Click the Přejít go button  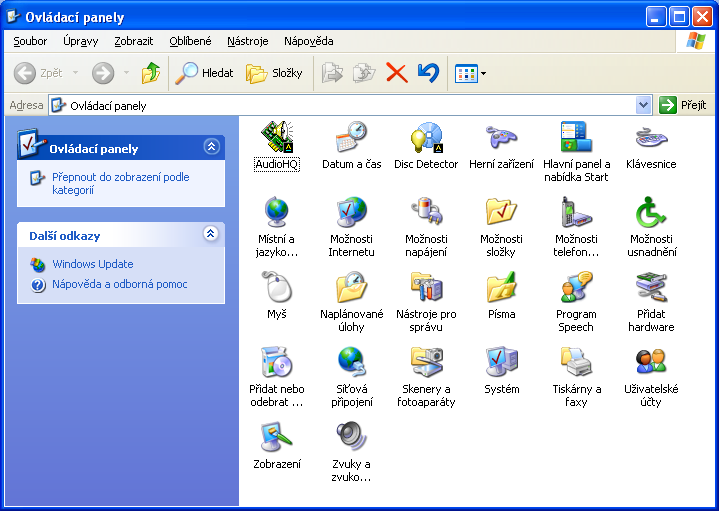(x=683, y=106)
